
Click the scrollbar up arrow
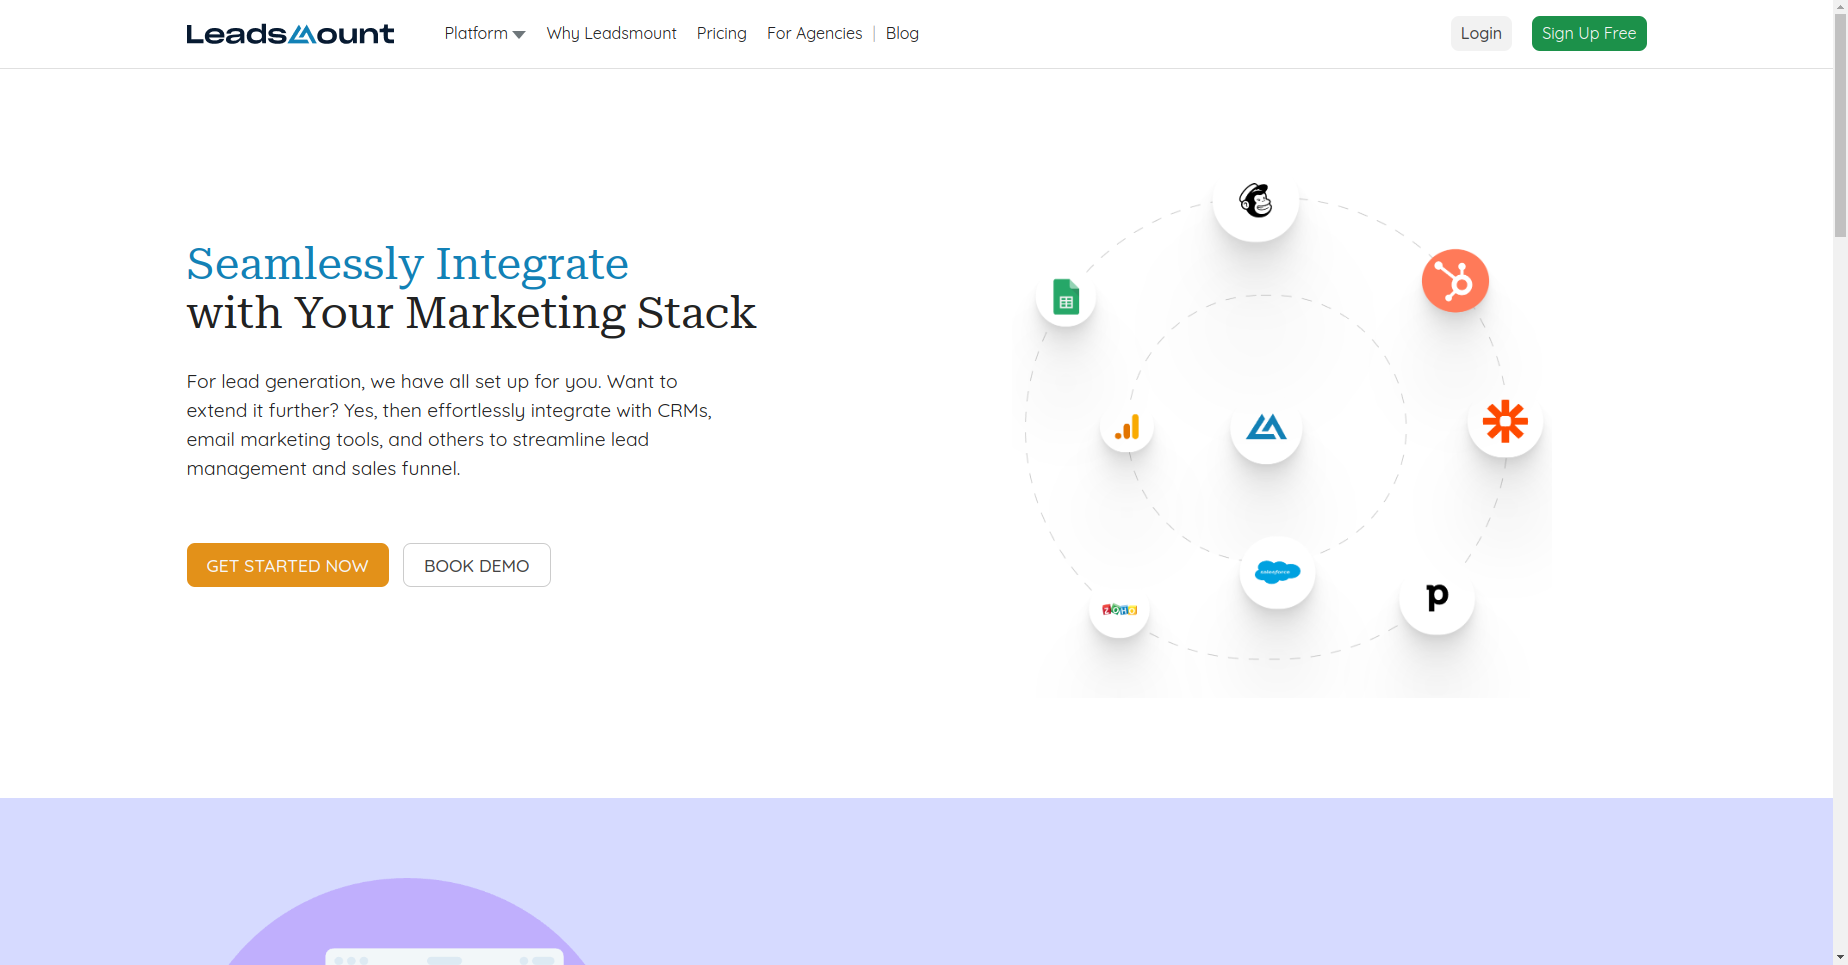pyautogui.click(x=1840, y=7)
